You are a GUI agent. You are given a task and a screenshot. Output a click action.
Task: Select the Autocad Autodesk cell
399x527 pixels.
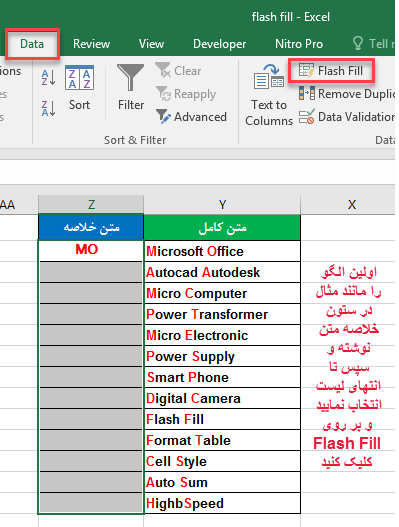coord(222,272)
